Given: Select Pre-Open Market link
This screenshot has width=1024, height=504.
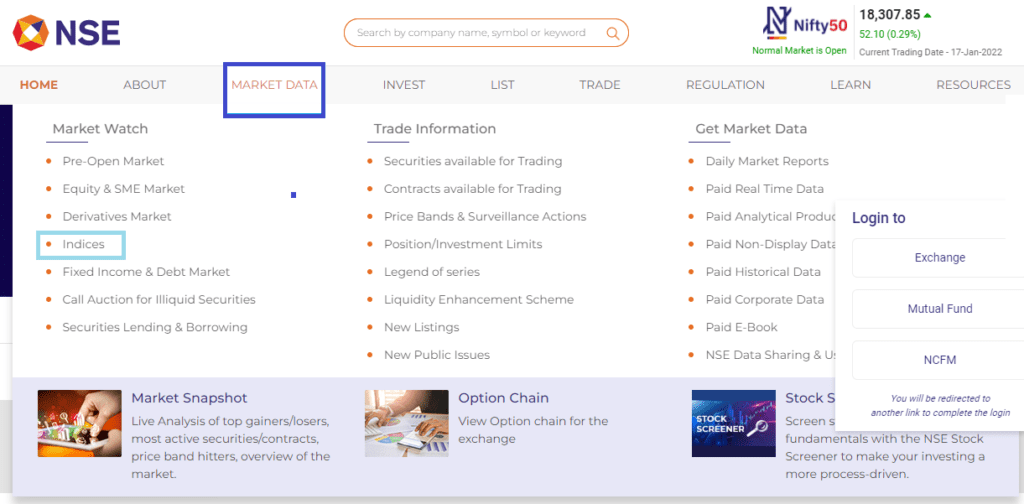Looking at the screenshot, I should [113, 161].
